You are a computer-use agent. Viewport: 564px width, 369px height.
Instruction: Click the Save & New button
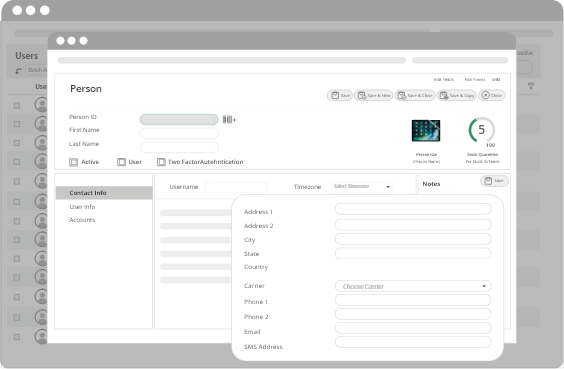click(373, 95)
